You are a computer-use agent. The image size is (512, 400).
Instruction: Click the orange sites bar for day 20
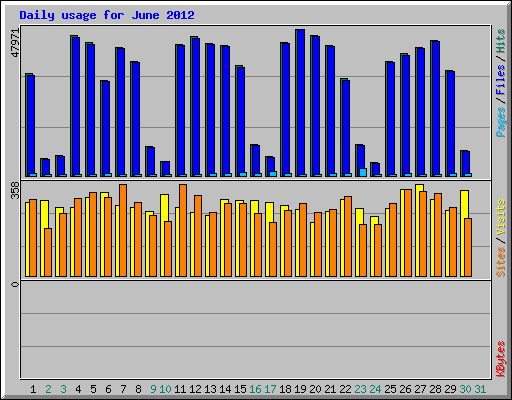click(318, 244)
